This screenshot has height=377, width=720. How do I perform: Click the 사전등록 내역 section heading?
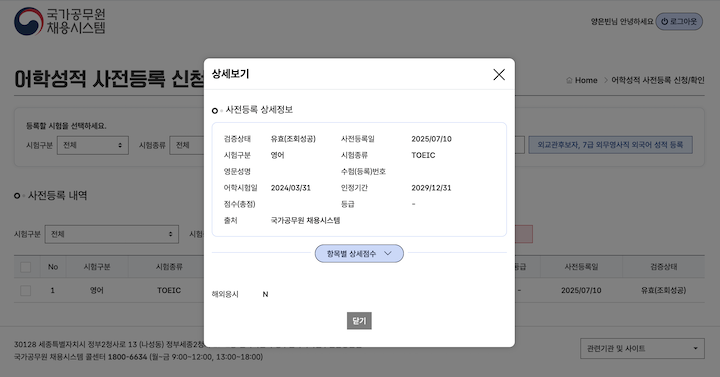[x=57, y=196]
